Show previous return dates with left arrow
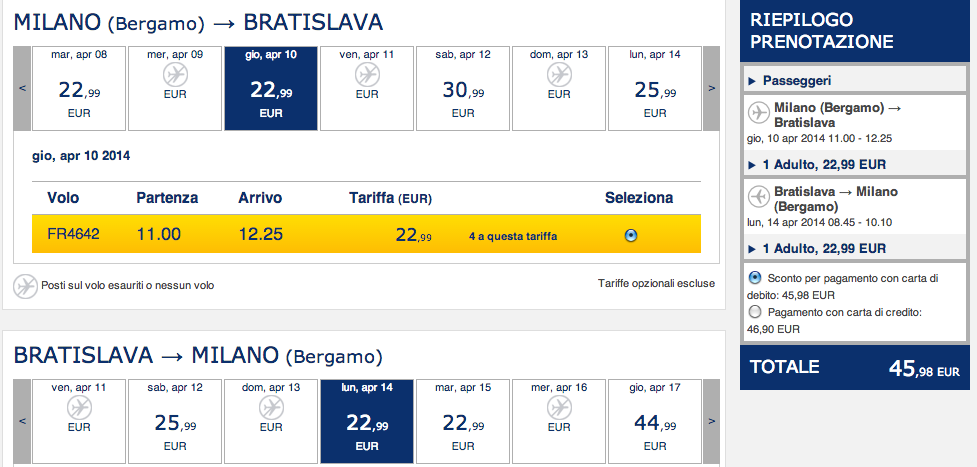 click(x=22, y=420)
